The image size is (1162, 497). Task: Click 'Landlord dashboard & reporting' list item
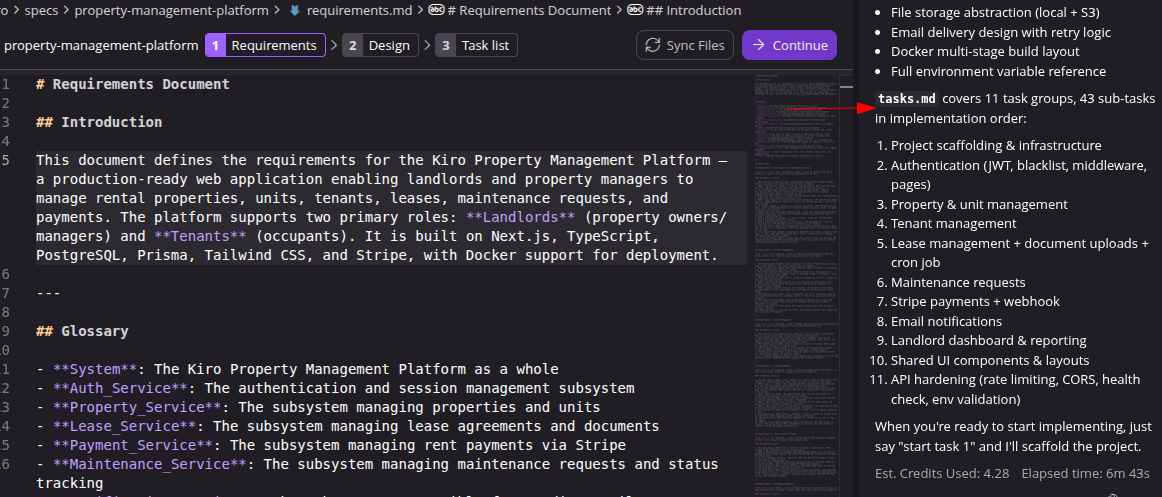(x=989, y=341)
